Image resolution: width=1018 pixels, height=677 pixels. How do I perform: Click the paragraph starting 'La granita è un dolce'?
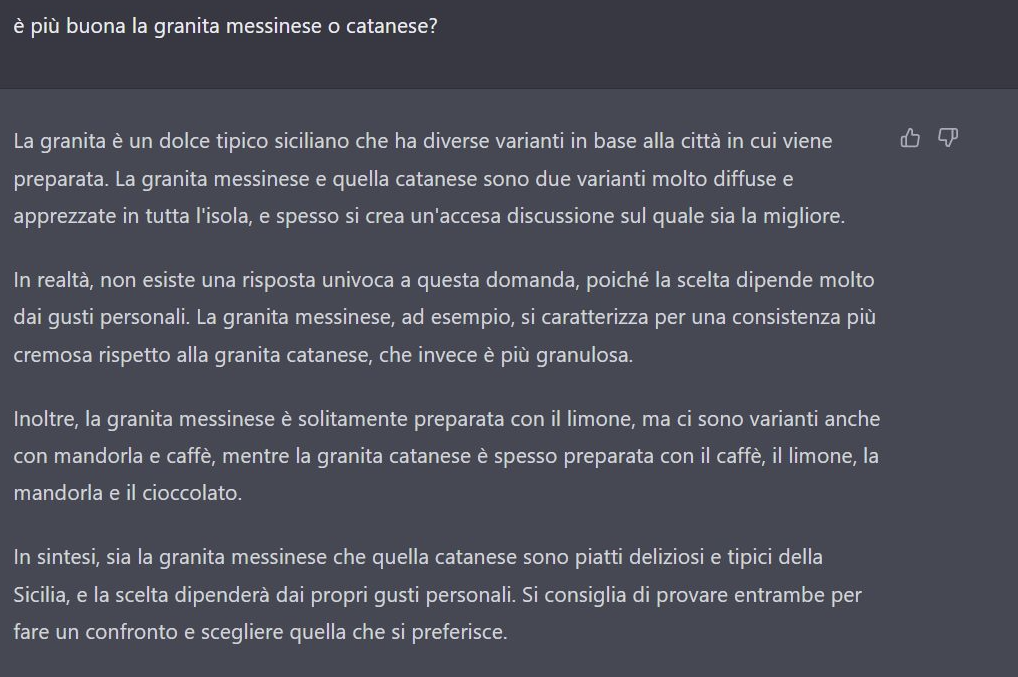(429, 178)
